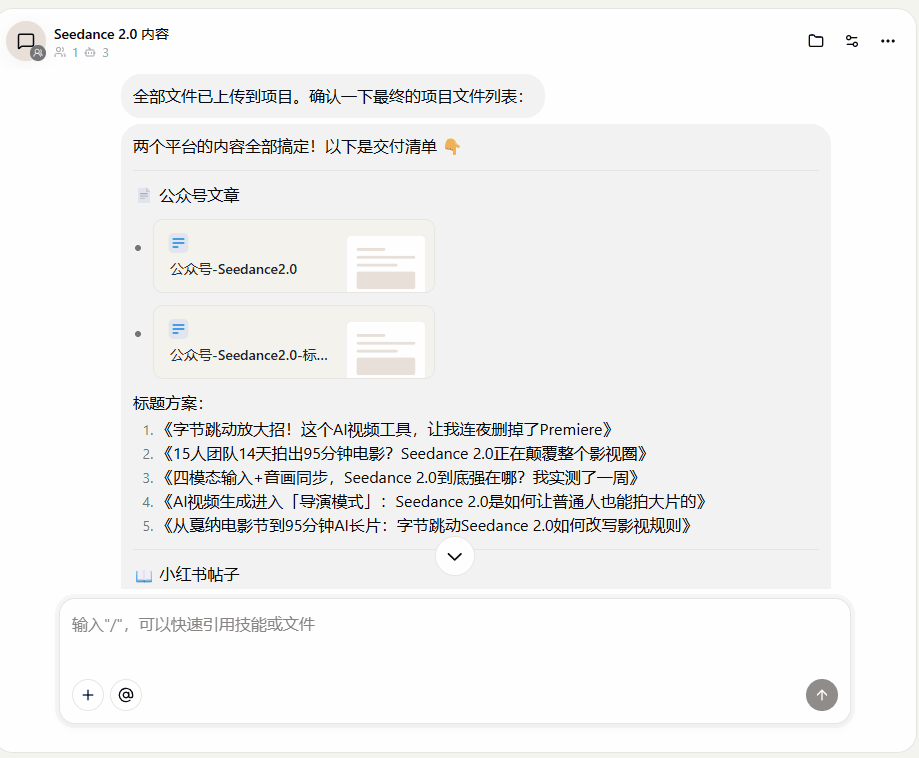The height and width of the screenshot is (758, 919).
Task: Click the plus attachment button
Action: [x=88, y=695]
